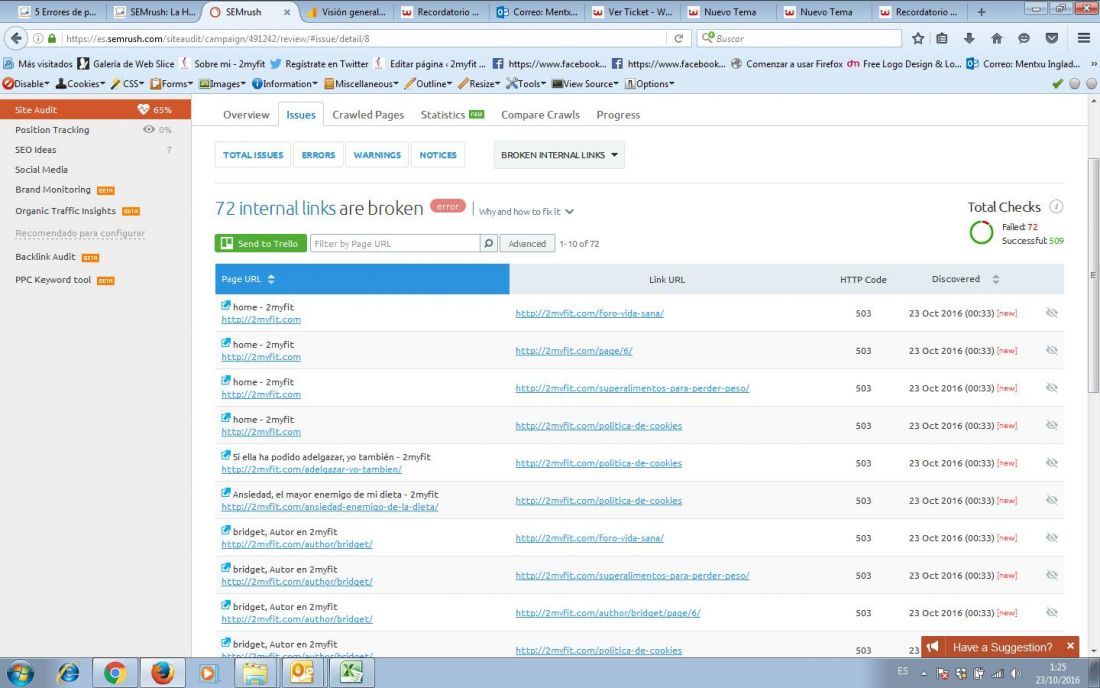Hide bridget row foro-vida-sana issue
The height and width of the screenshot is (688, 1100).
coord(1052,538)
